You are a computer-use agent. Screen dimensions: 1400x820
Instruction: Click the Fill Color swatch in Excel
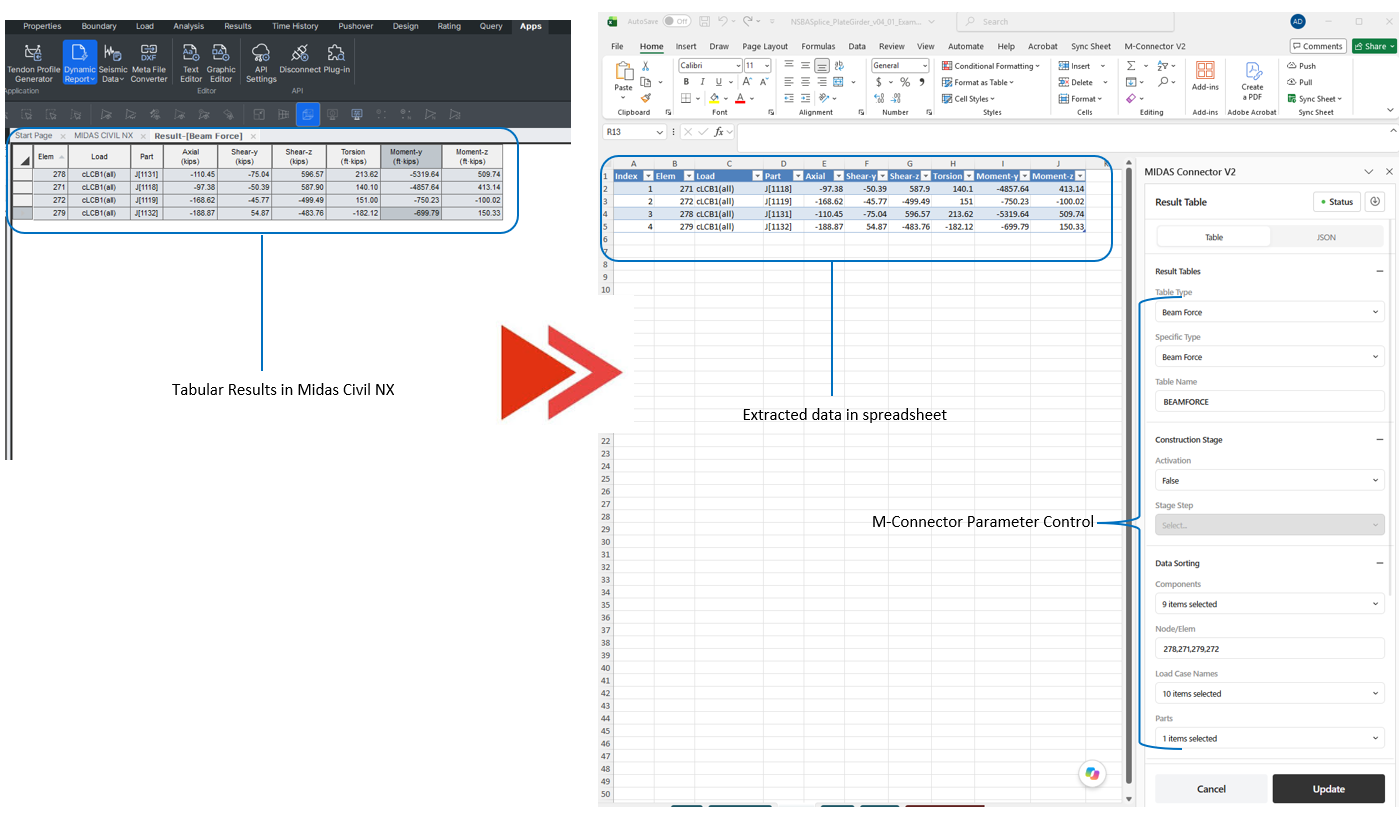714,99
